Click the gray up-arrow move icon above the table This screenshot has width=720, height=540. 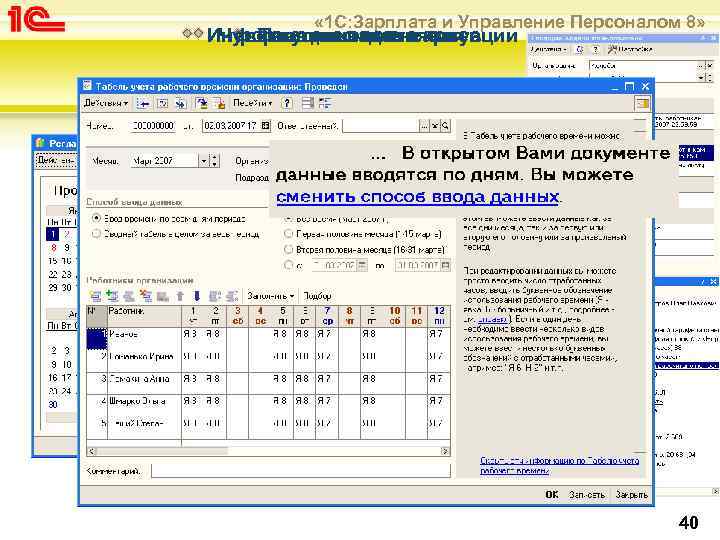click(180, 296)
